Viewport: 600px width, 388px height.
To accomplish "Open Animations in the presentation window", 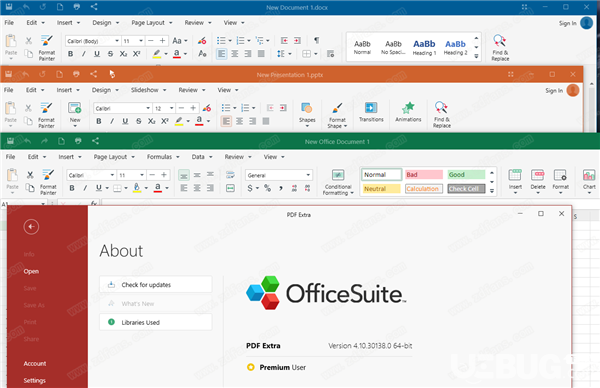I will [408, 112].
